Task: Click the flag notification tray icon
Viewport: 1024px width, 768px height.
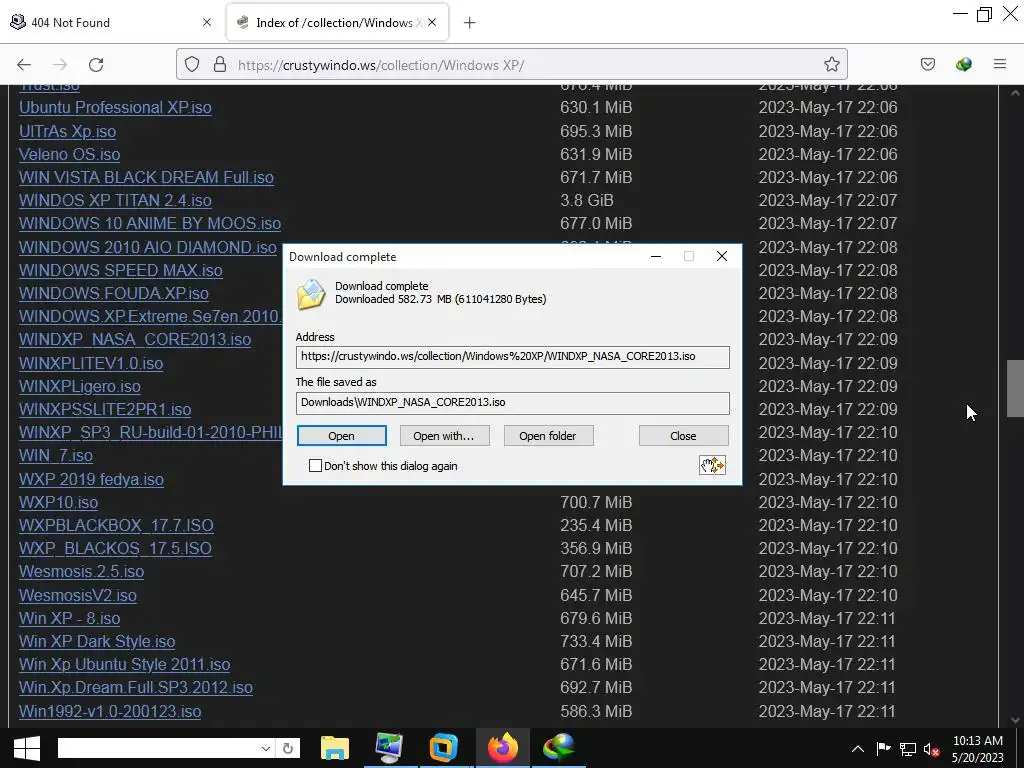Action: pos(883,749)
